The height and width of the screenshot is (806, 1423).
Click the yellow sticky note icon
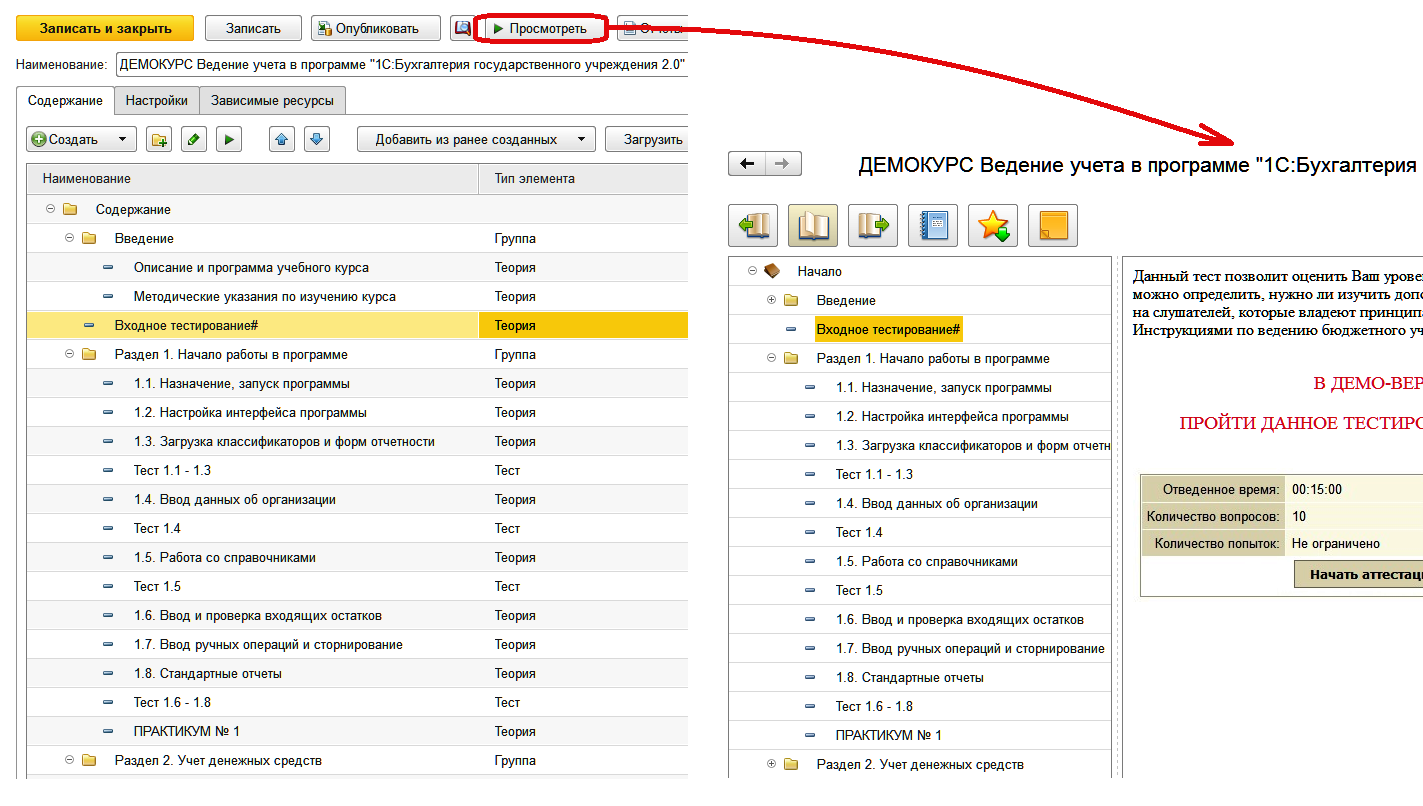click(x=1053, y=225)
